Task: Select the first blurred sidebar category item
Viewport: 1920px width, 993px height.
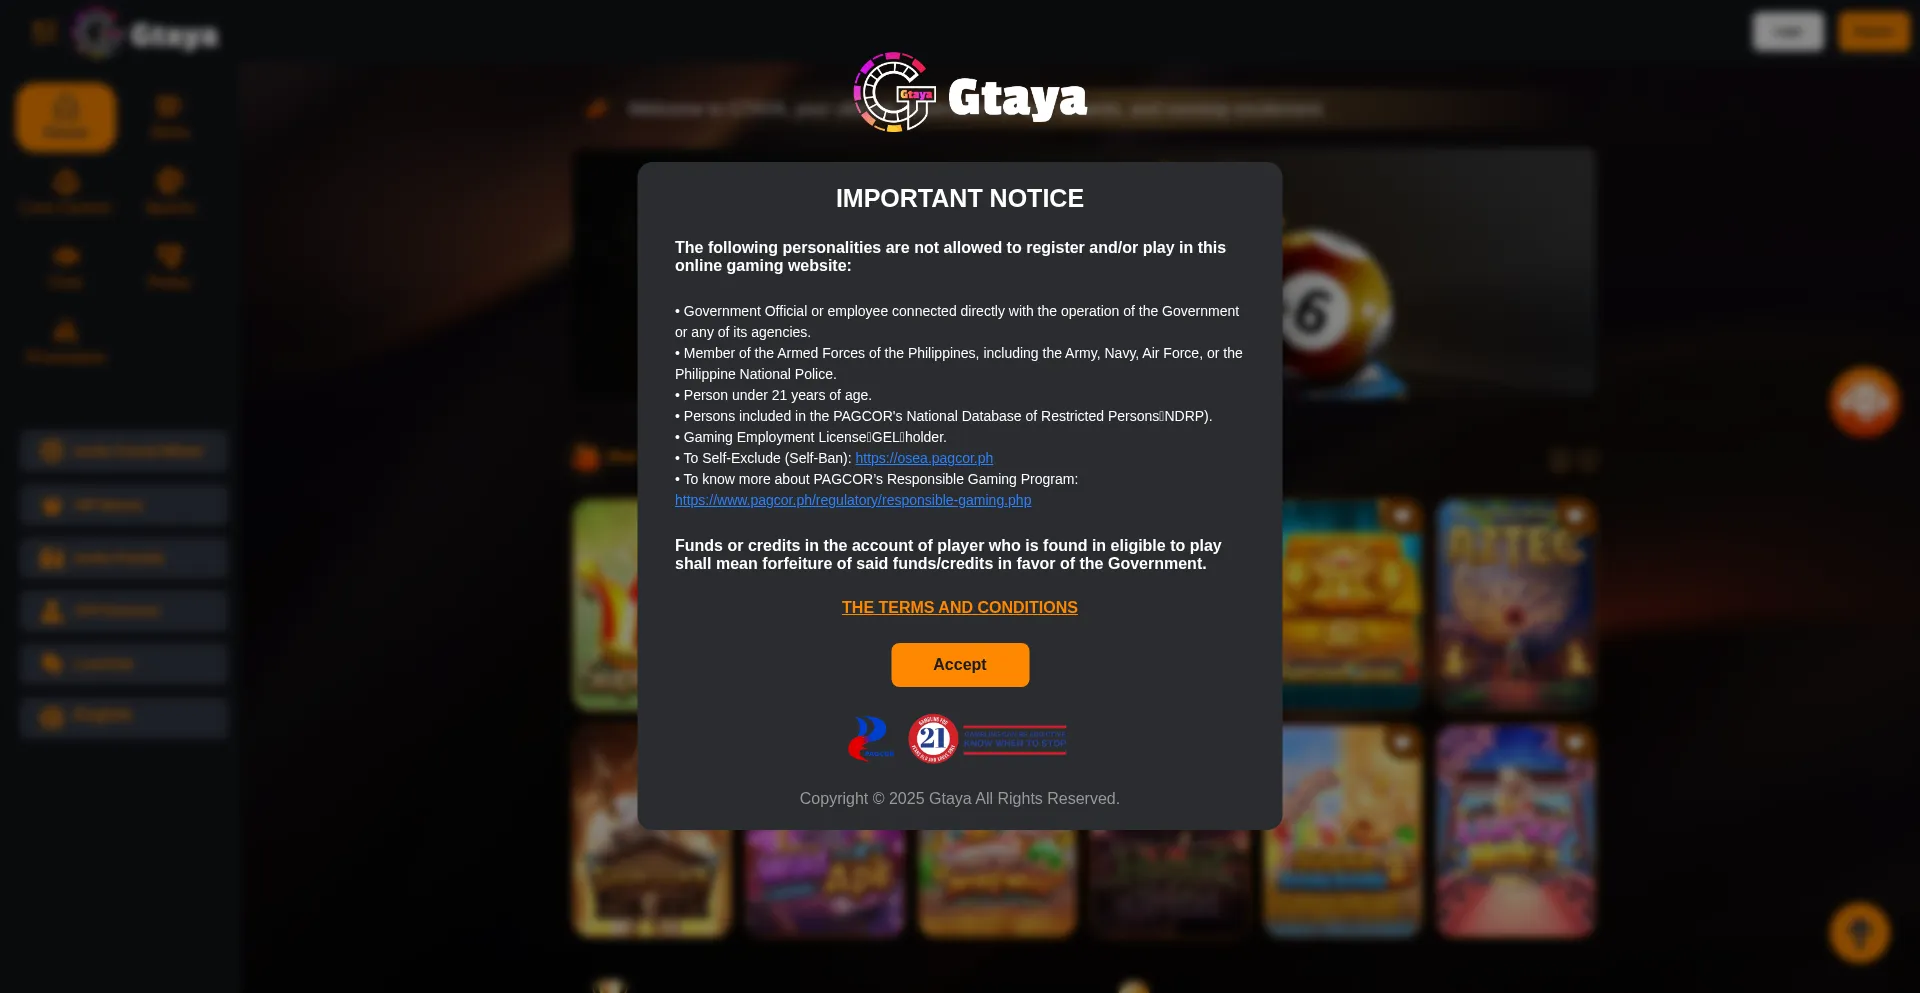Action: click(124, 451)
